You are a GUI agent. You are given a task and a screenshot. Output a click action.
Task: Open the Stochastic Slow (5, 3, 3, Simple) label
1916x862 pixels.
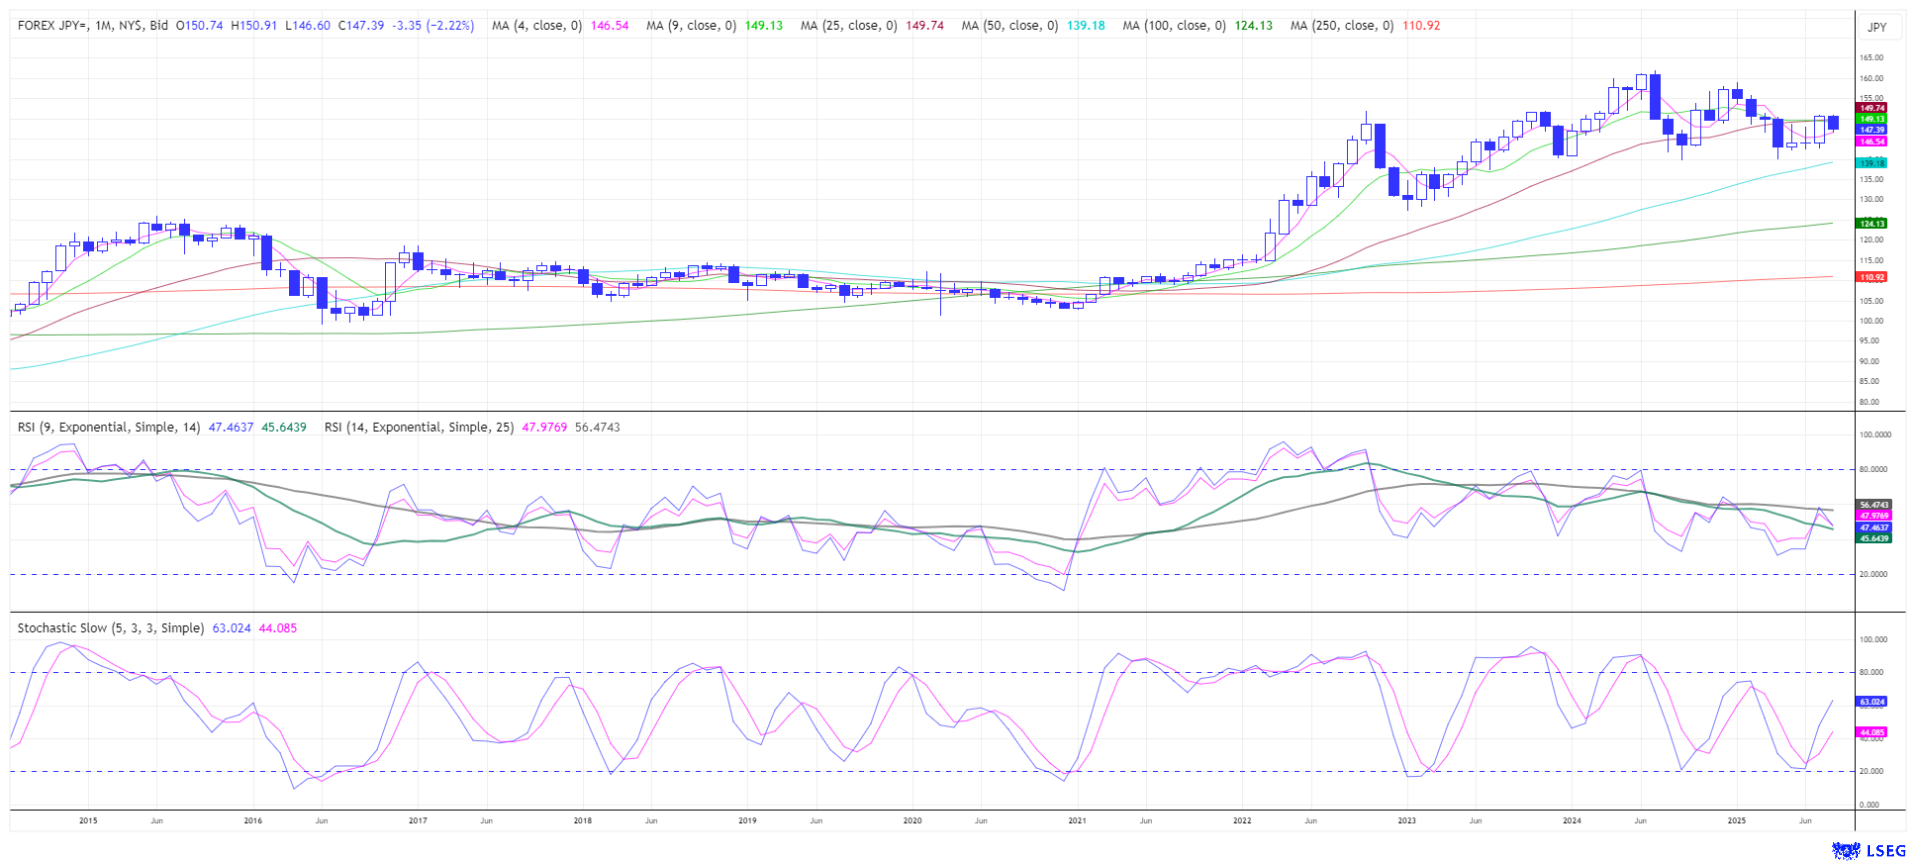[110, 628]
